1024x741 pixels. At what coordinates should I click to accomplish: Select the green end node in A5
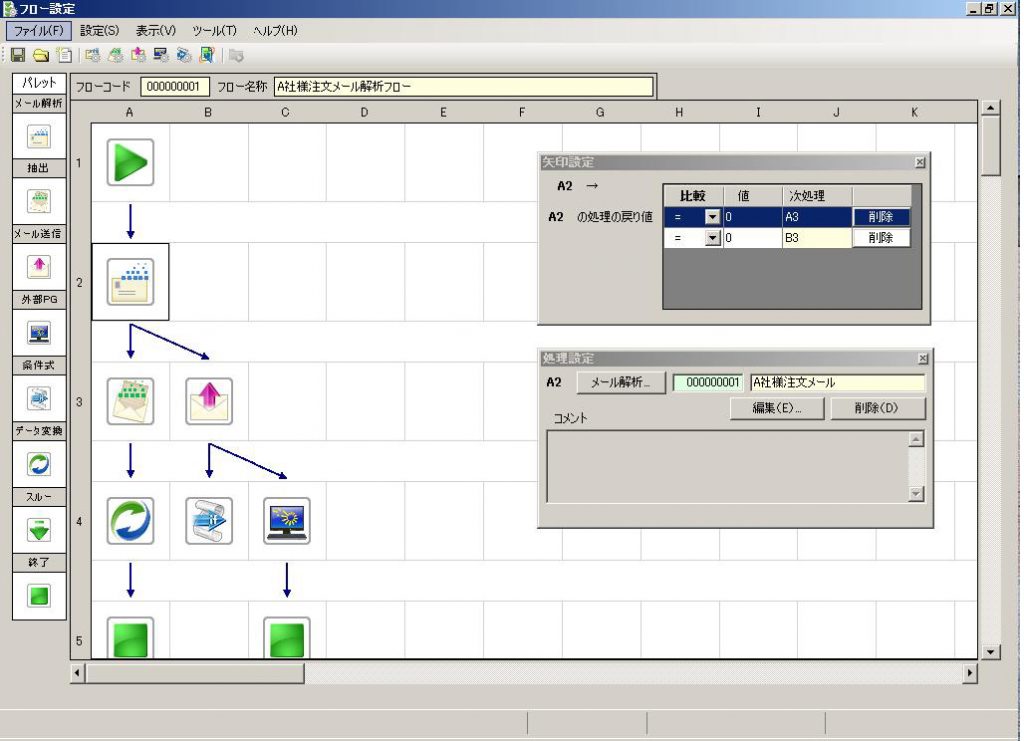(x=131, y=637)
